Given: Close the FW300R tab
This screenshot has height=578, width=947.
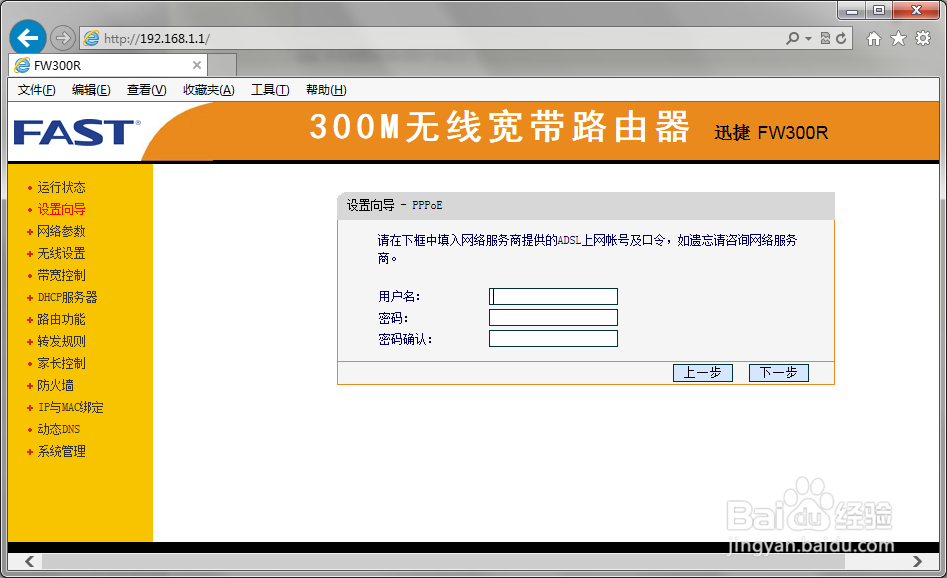Looking at the screenshot, I should (196, 65).
